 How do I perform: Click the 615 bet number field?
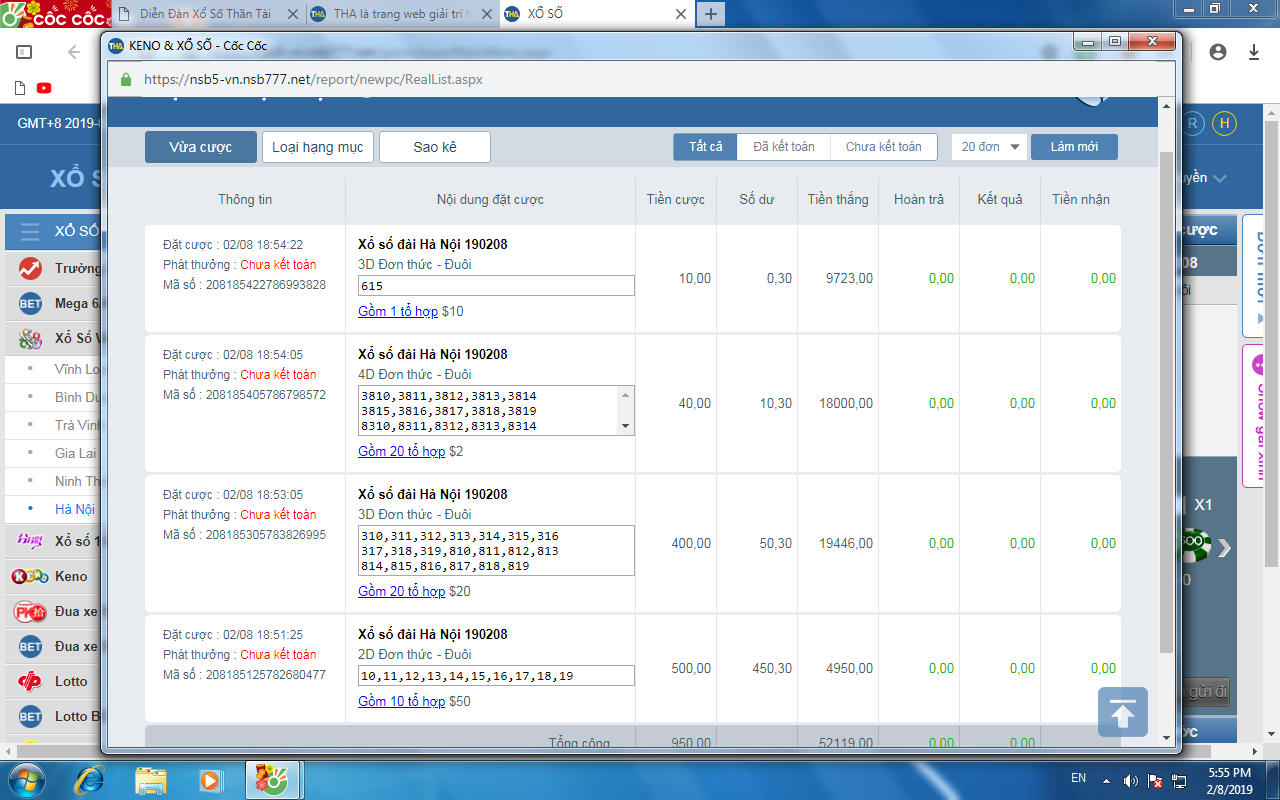pos(496,286)
